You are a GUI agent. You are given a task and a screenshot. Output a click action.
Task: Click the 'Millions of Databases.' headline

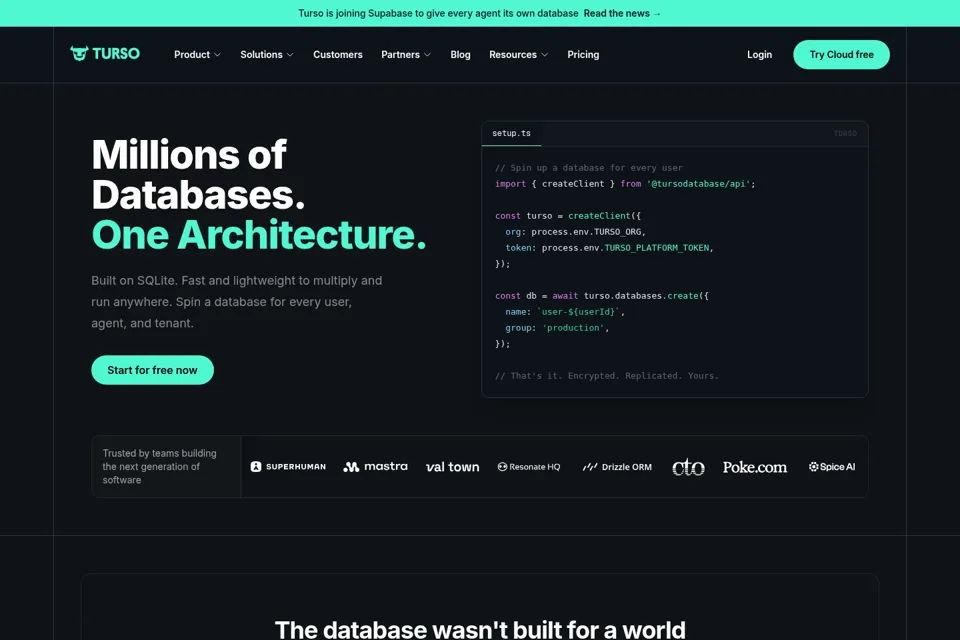pos(198,174)
